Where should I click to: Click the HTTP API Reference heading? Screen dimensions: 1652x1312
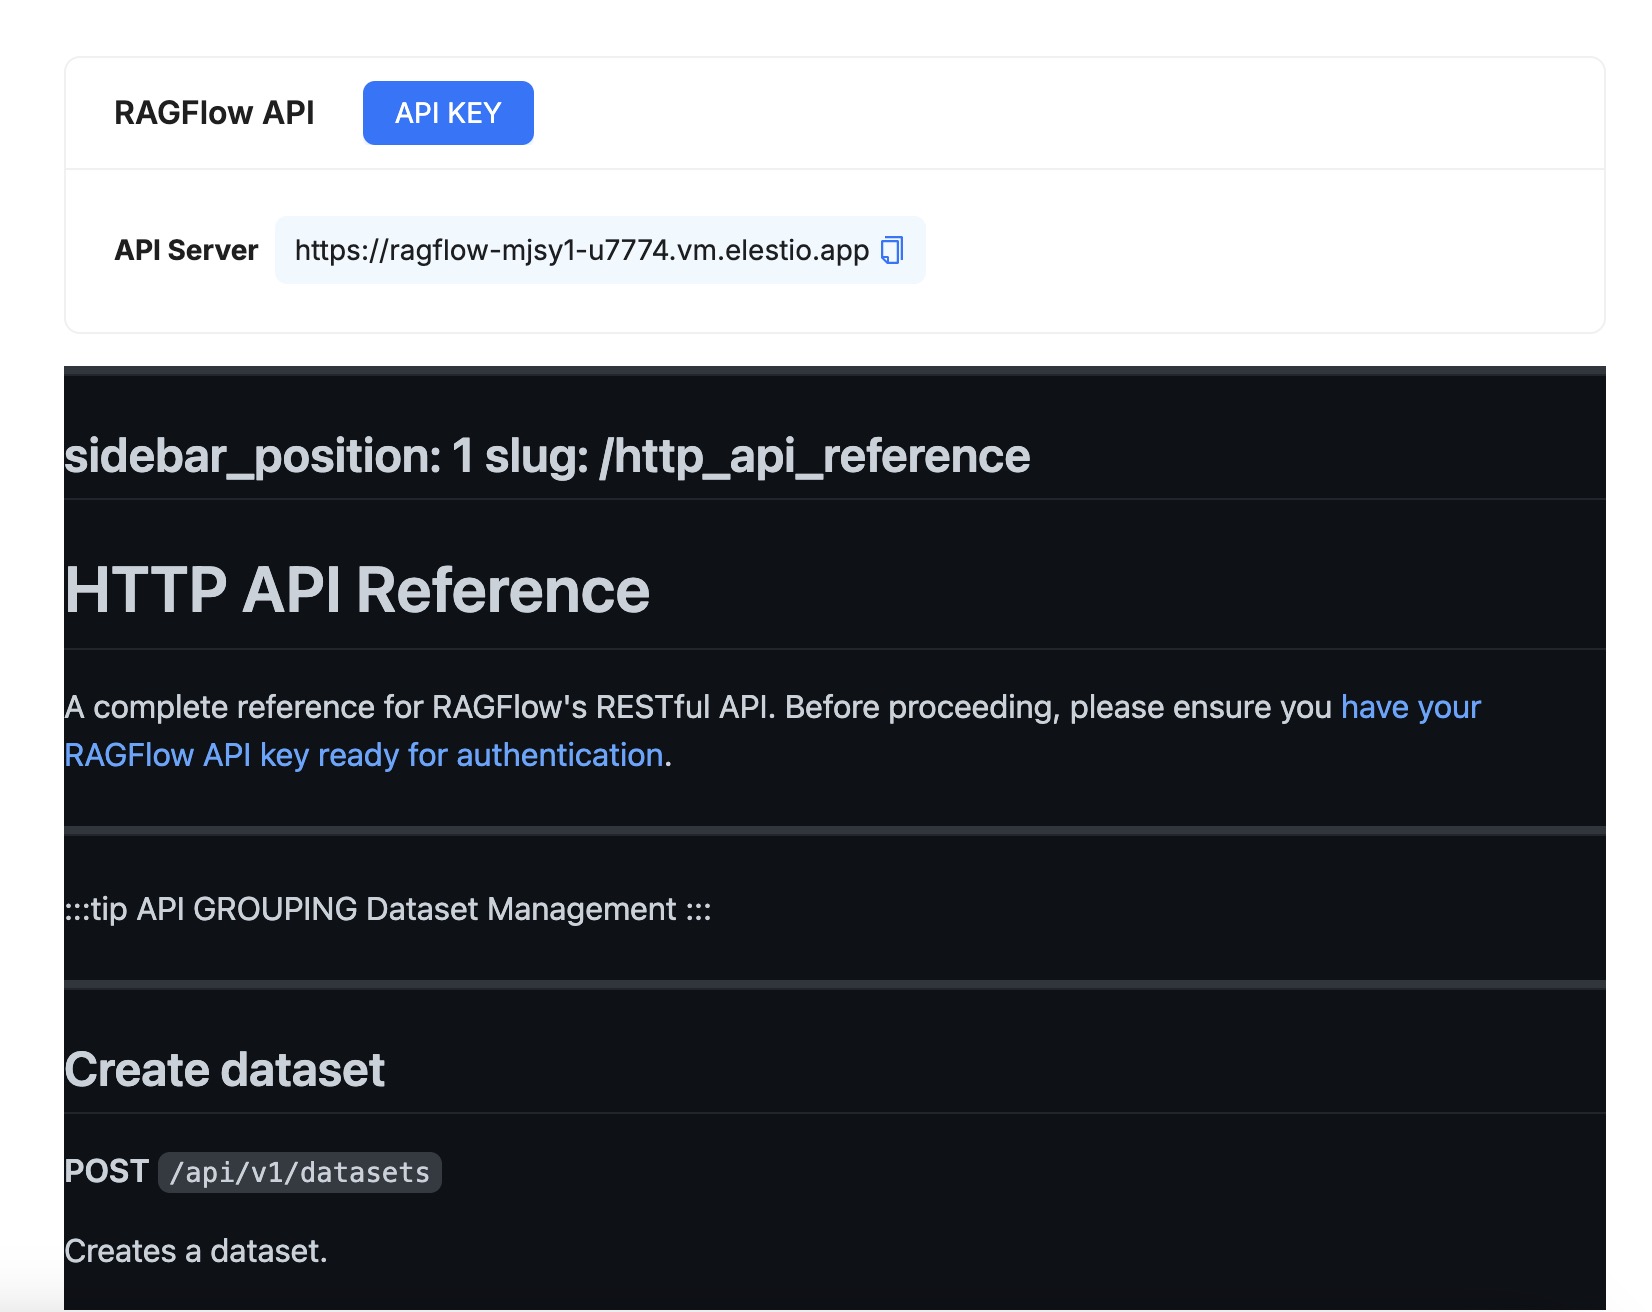[x=355, y=590]
